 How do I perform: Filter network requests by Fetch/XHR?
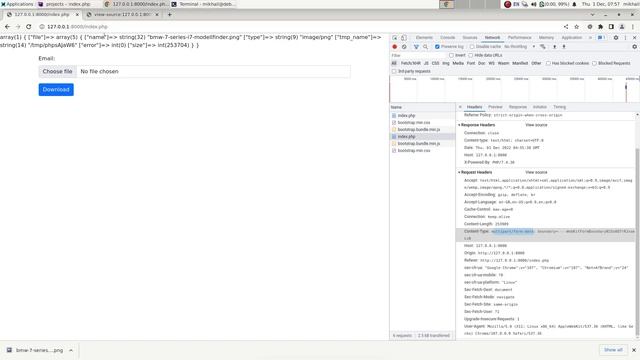tap(410, 63)
